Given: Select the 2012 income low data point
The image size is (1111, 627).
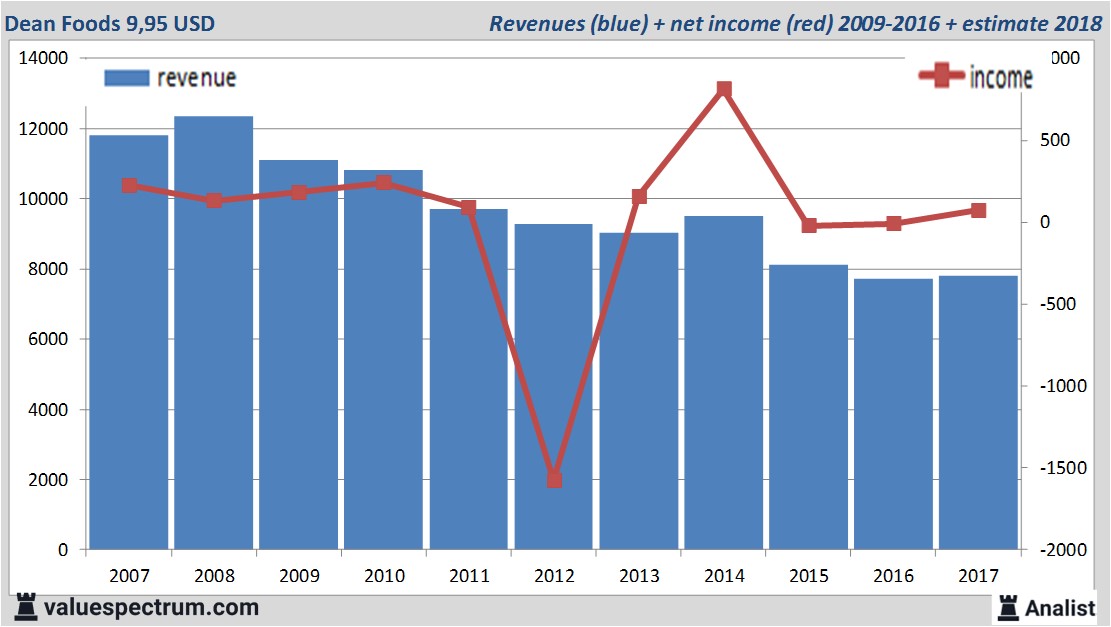Looking at the screenshot, I should [555, 480].
